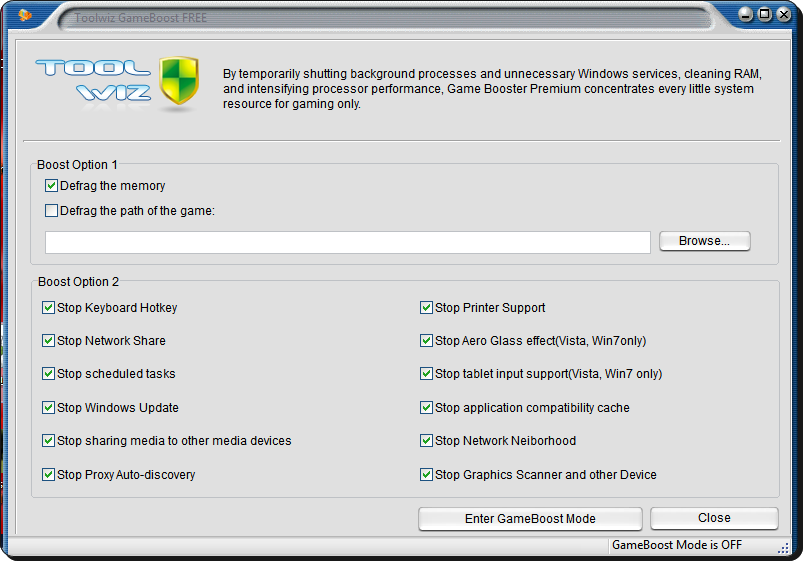The image size is (803, 561).
Task: Click the Close button at bottom
Action: (714, 518)
